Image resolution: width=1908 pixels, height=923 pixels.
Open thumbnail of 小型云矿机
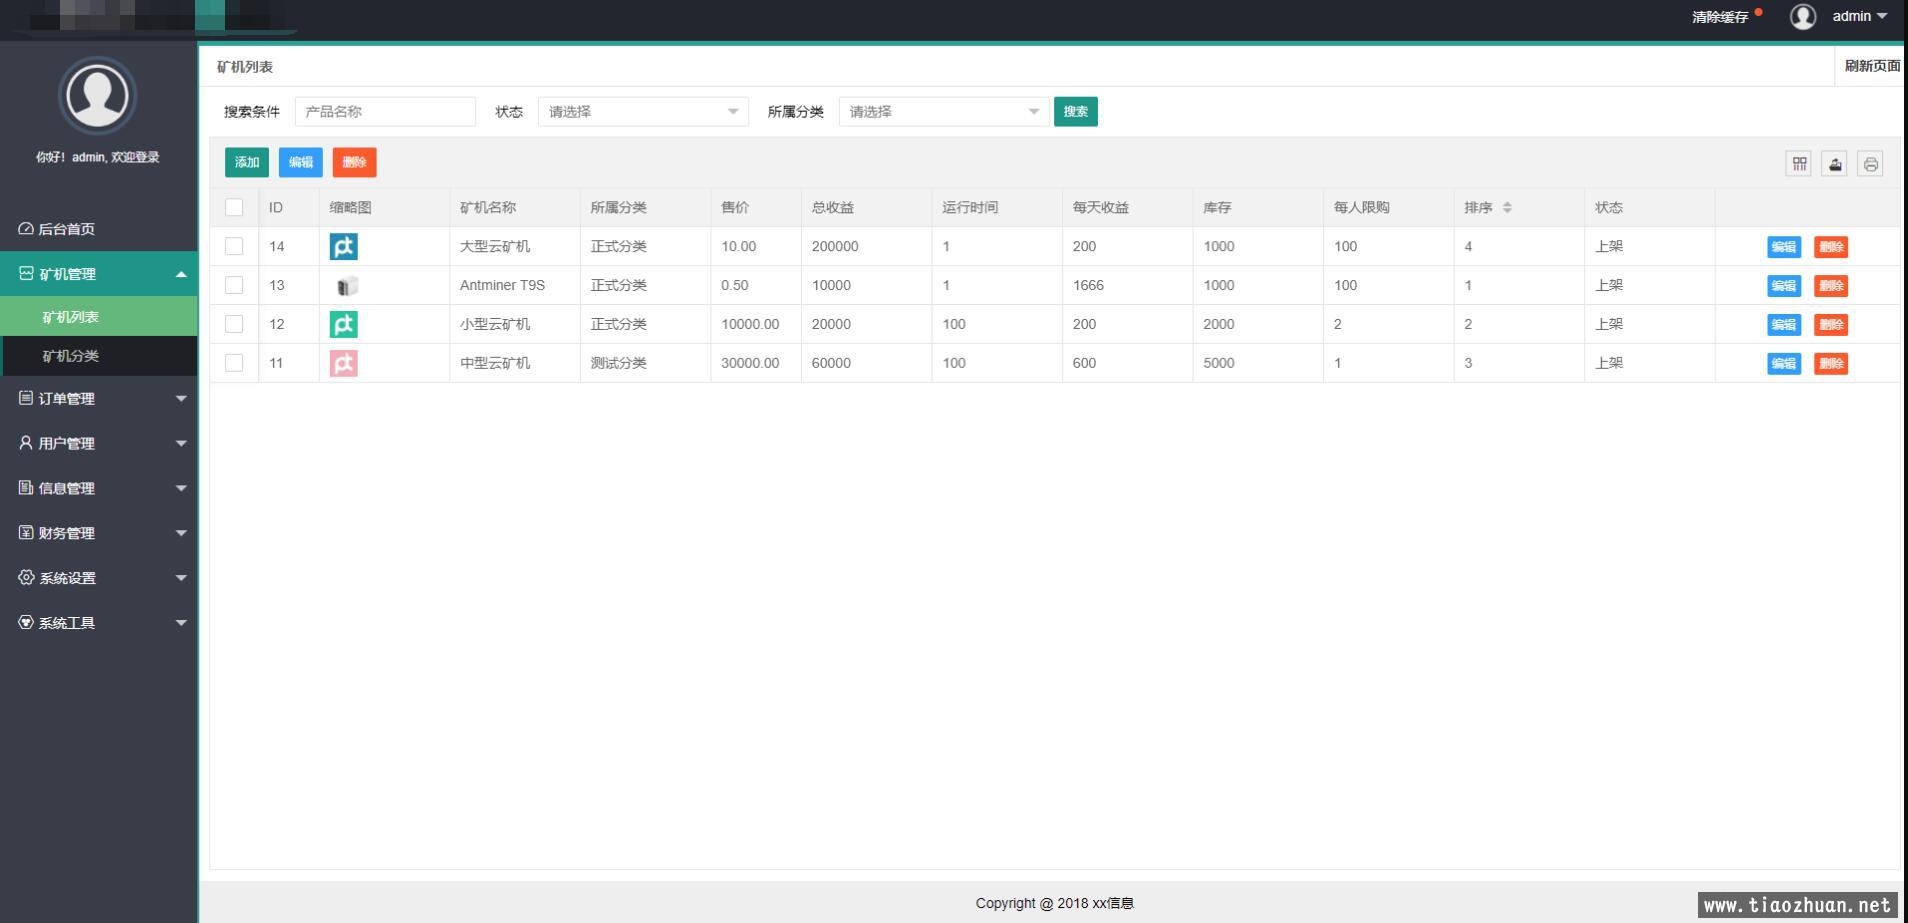[x=343, y=324]
